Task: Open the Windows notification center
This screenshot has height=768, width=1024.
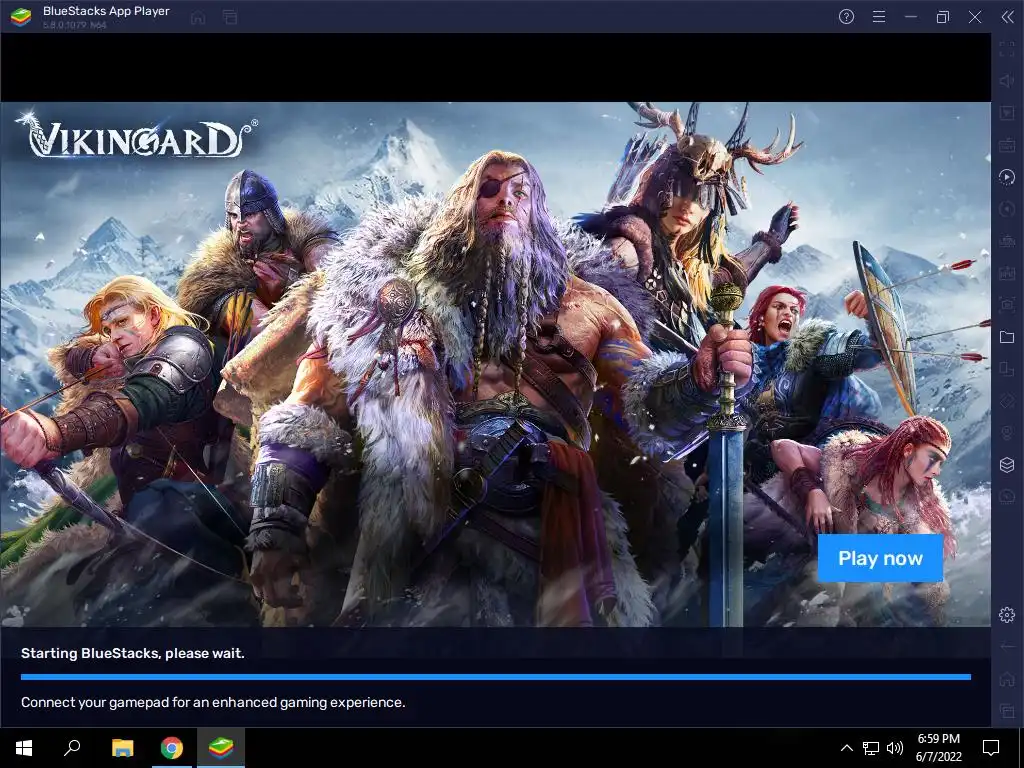Action: click(x=991, y=748)
